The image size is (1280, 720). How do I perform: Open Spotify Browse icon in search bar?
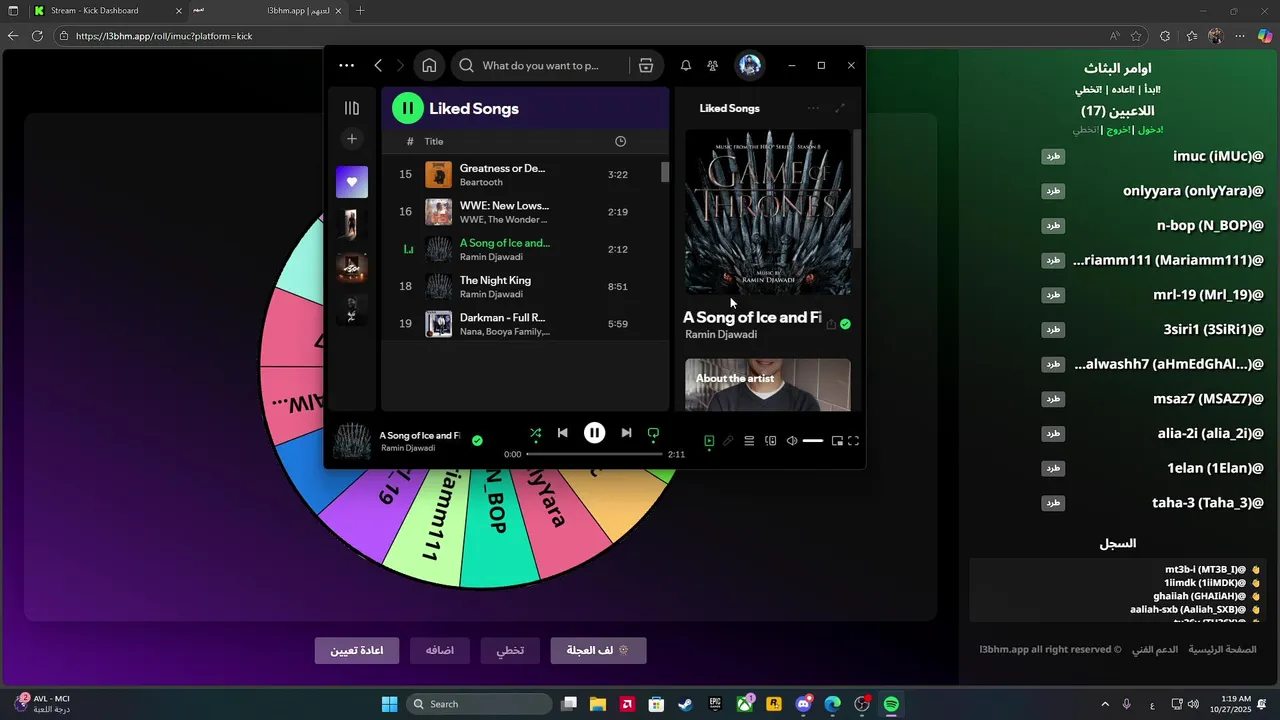click(646, 66)
